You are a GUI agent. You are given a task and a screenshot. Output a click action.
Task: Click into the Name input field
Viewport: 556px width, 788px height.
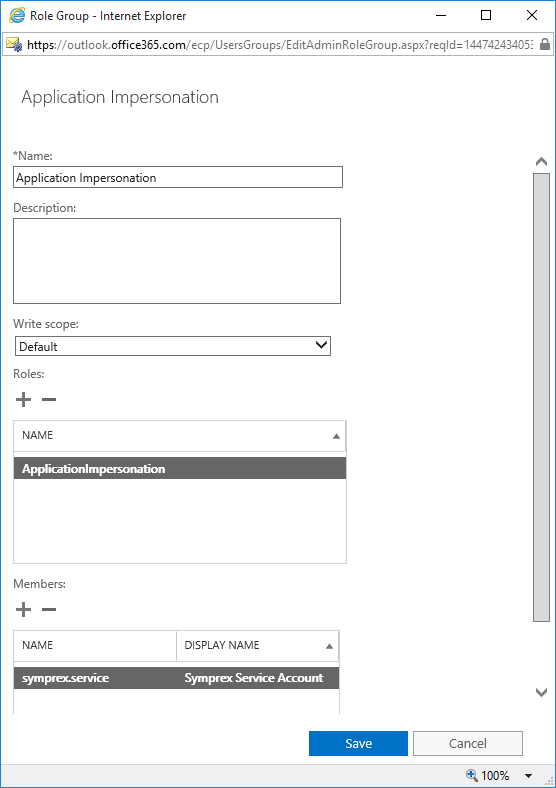(178, 177)
